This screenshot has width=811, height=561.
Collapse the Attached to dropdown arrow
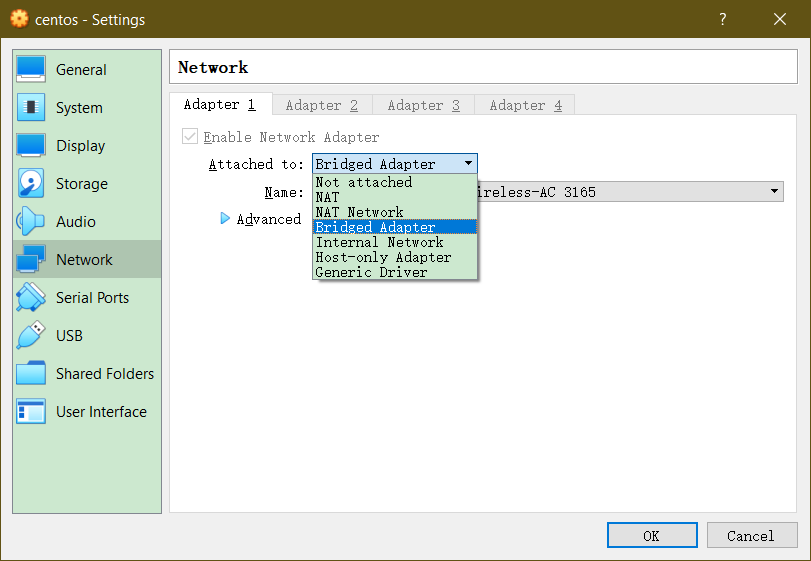(x=468, y=164)
